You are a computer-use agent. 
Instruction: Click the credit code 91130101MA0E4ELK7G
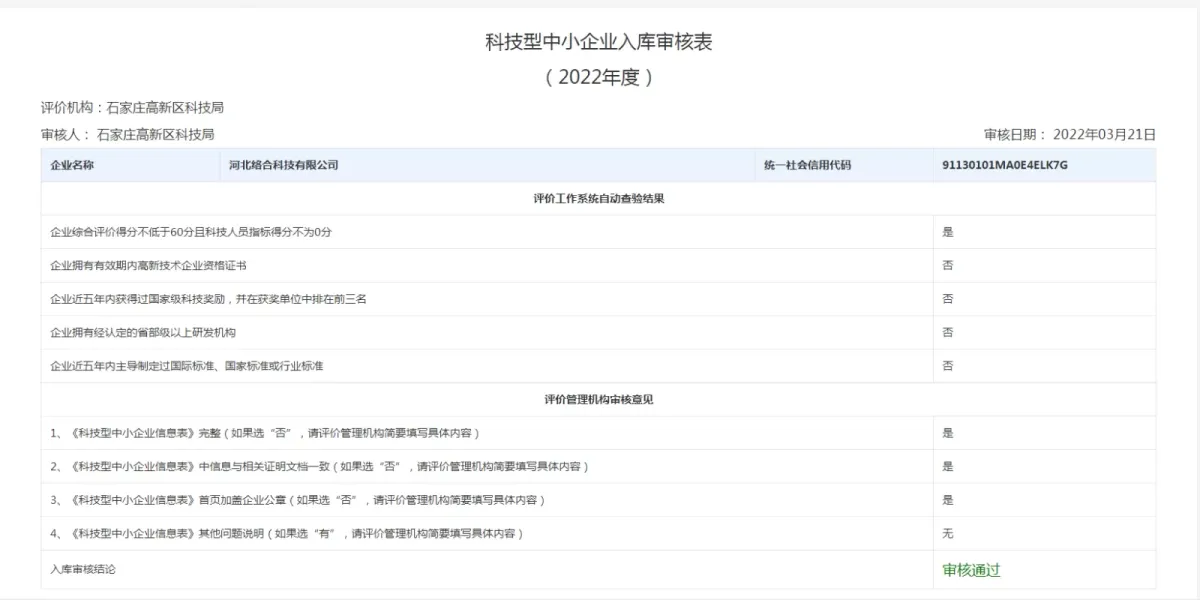click(1003, 164)
